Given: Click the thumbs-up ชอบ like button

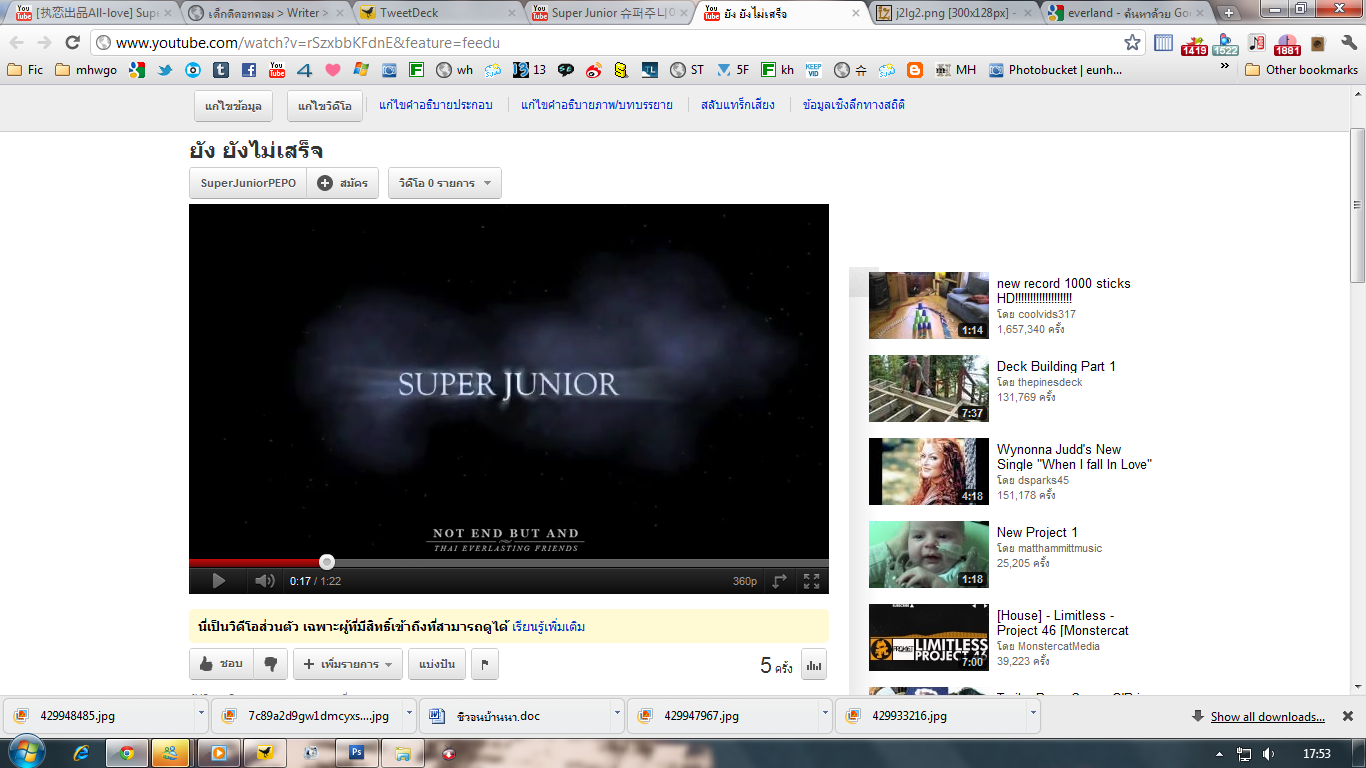Looking at the screenshot, I should pyautogui.click(x=221, y=664).
